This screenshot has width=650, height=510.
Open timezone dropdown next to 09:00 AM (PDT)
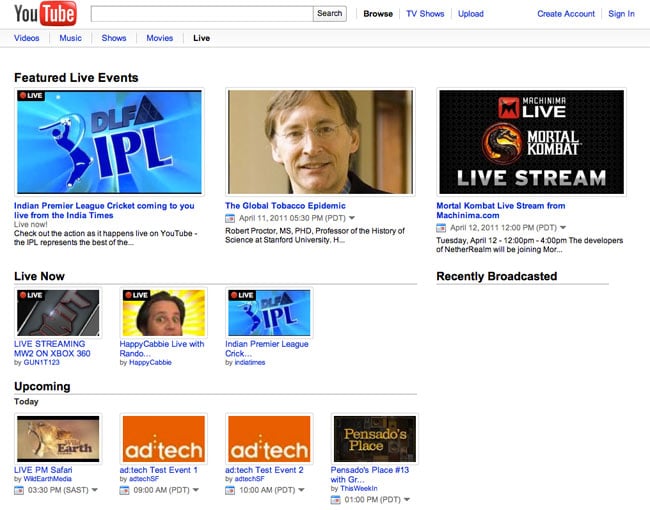point(196,490)
